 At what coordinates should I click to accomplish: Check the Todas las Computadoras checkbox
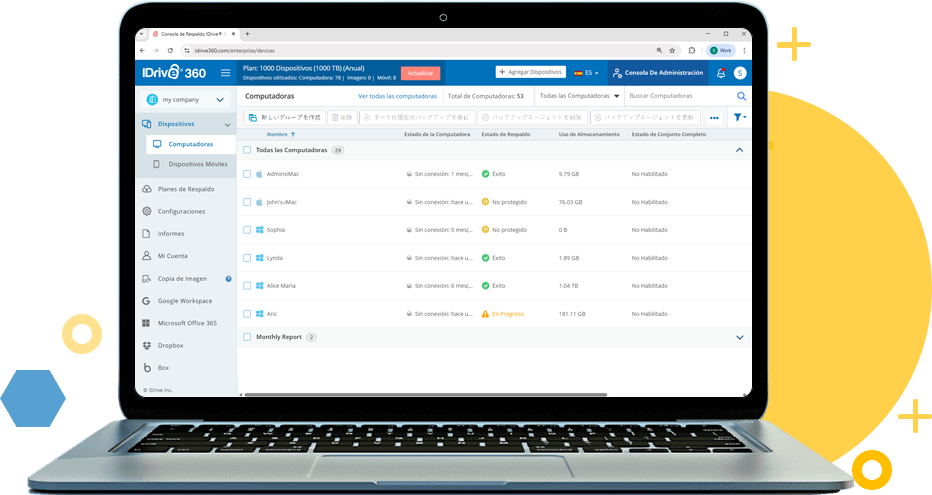[247, 150]
